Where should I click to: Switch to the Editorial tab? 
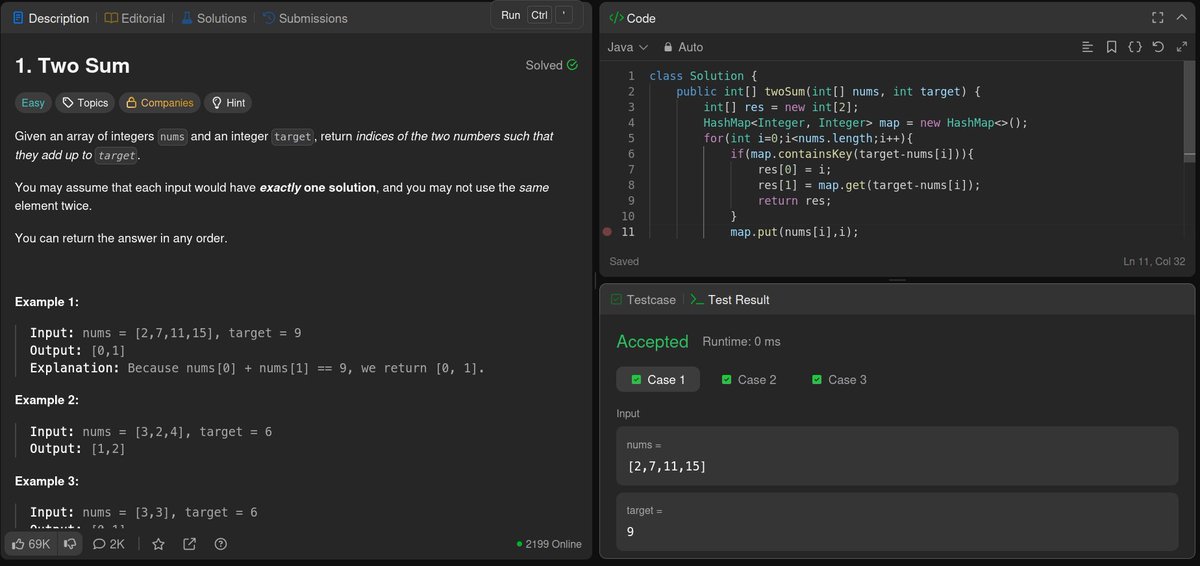tap(135, 18)
